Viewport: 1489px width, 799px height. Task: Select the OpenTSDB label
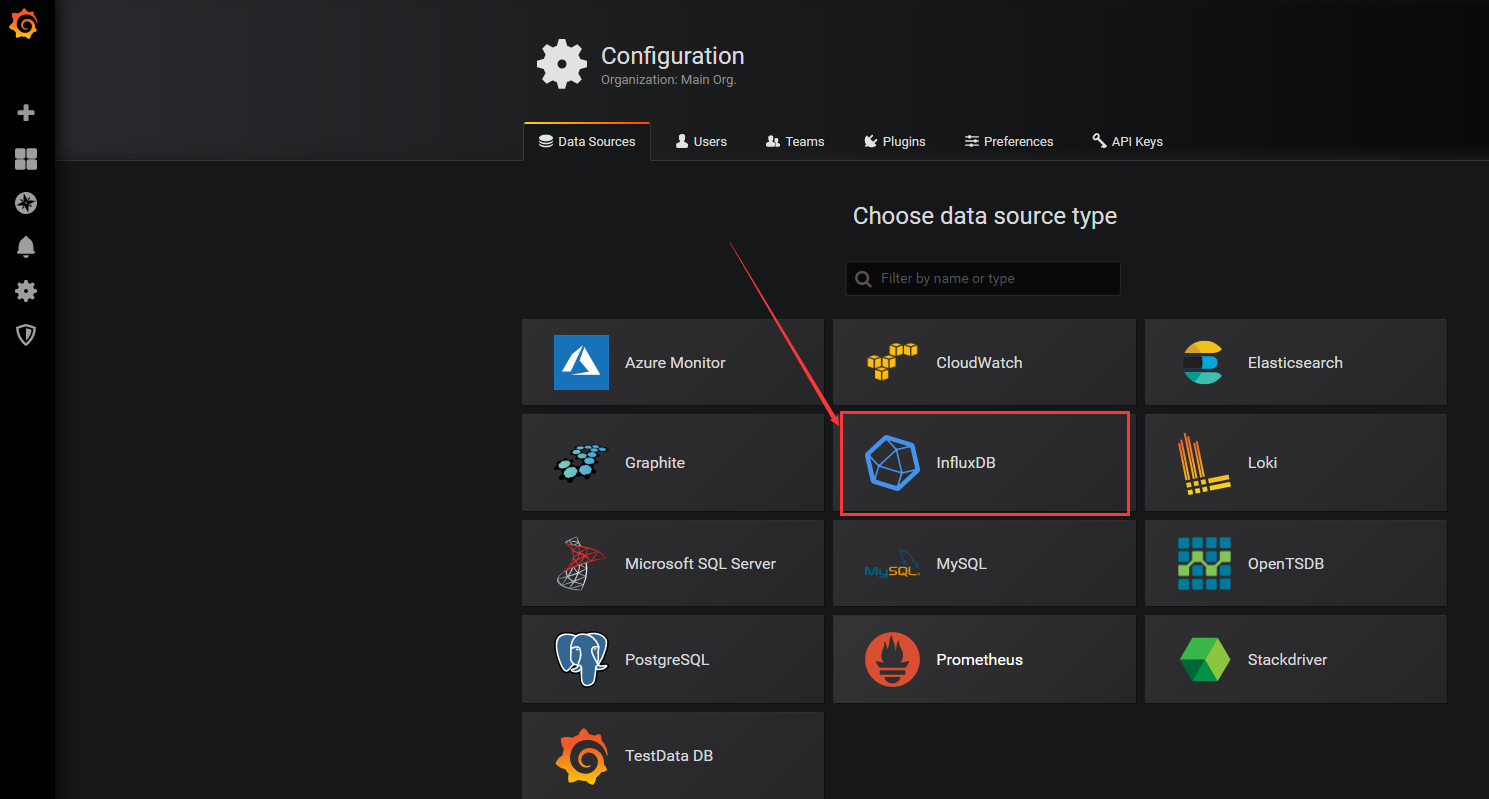(1286, 564)
